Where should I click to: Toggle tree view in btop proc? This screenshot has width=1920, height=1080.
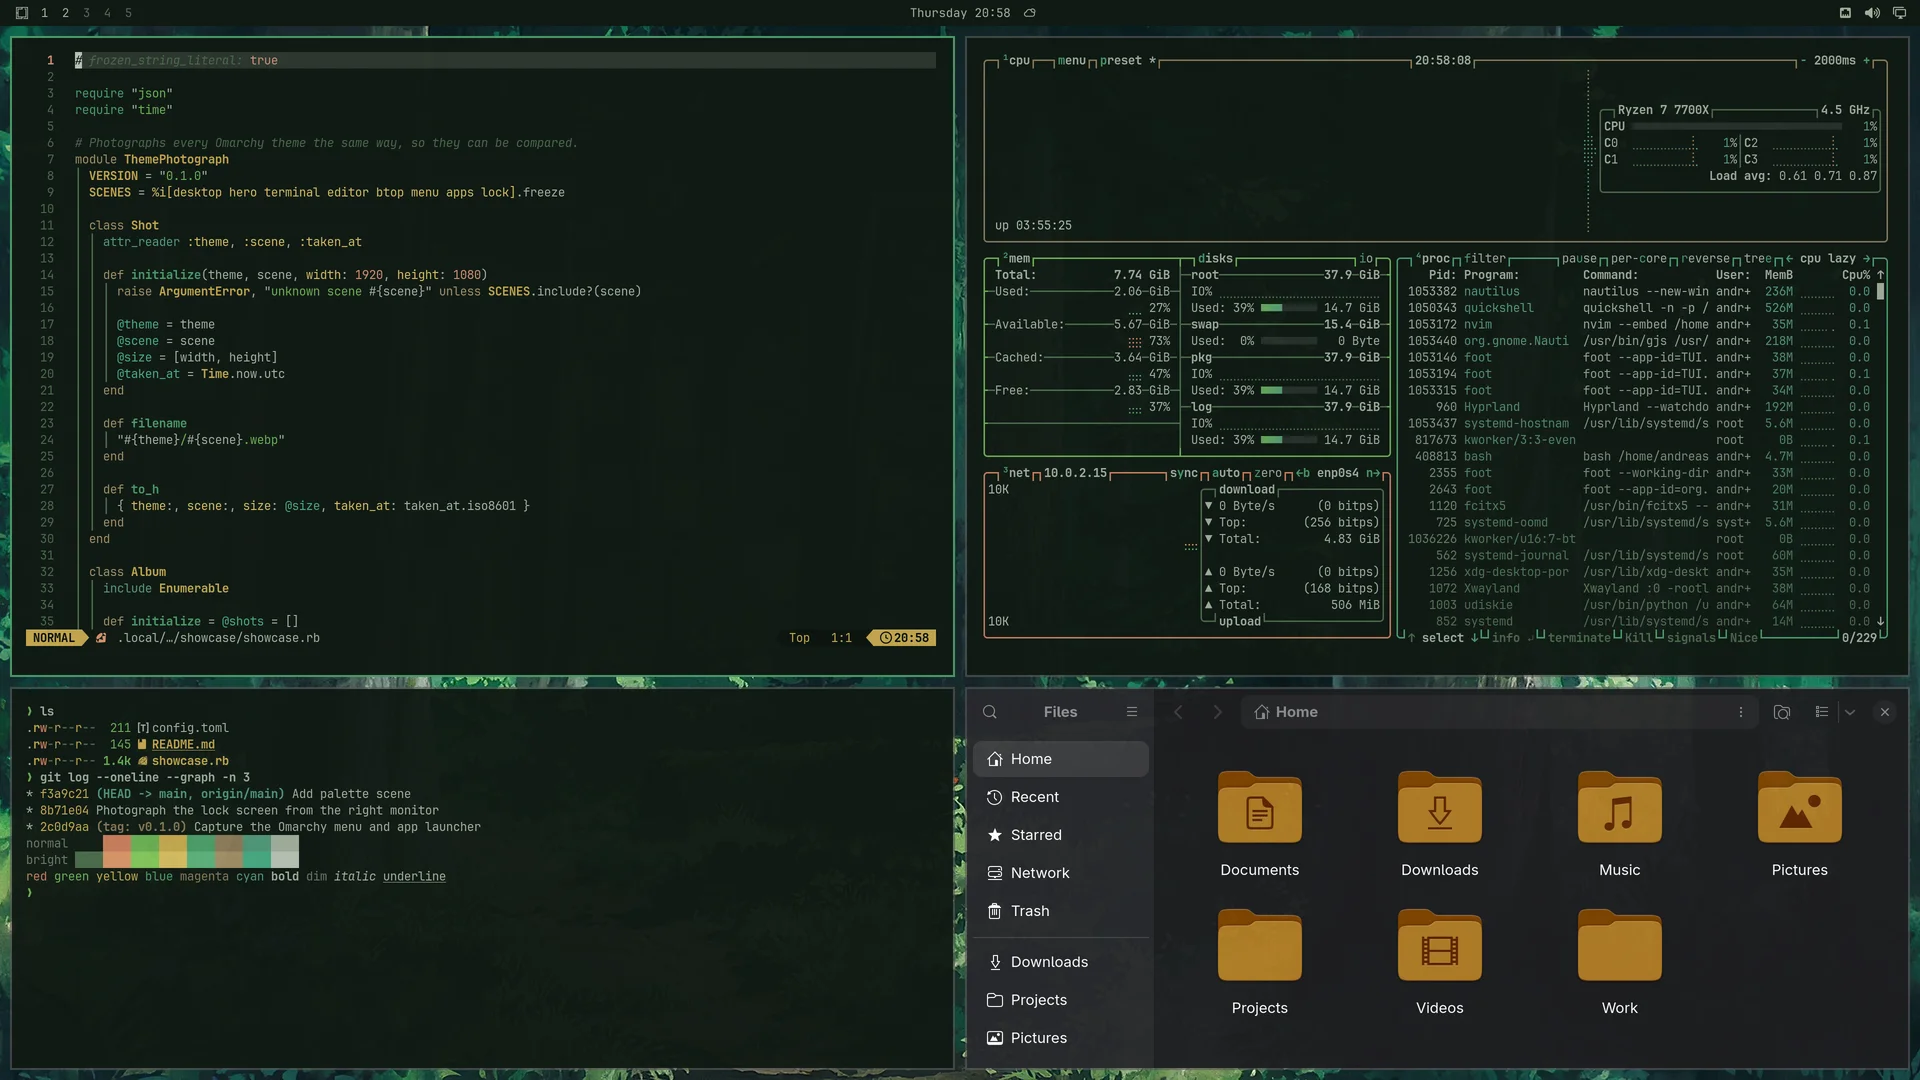click(1757, 258)
